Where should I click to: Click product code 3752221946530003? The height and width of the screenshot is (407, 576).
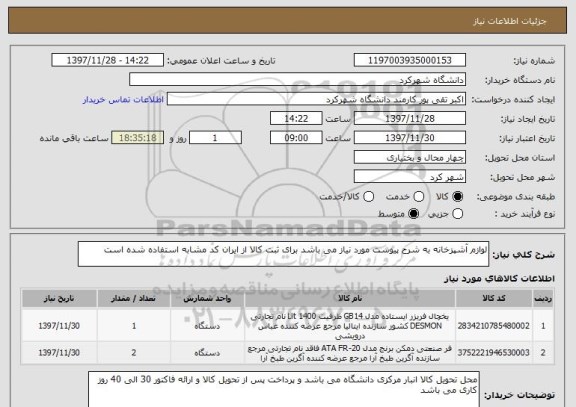tap(494, 353)
